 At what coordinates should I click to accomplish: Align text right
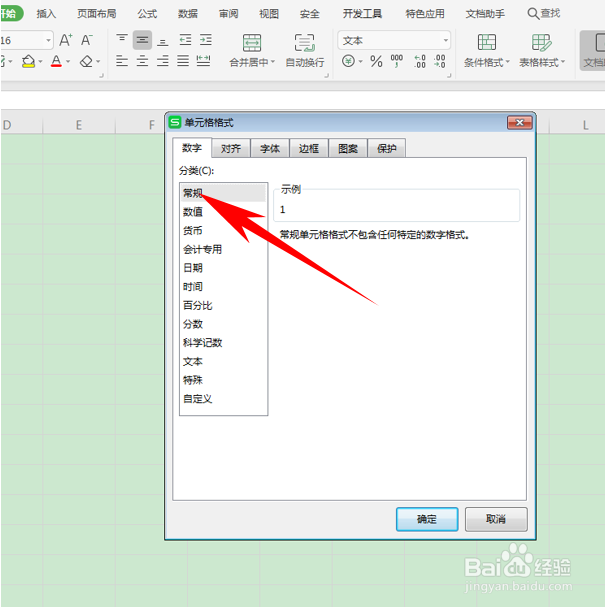(163, 61)
